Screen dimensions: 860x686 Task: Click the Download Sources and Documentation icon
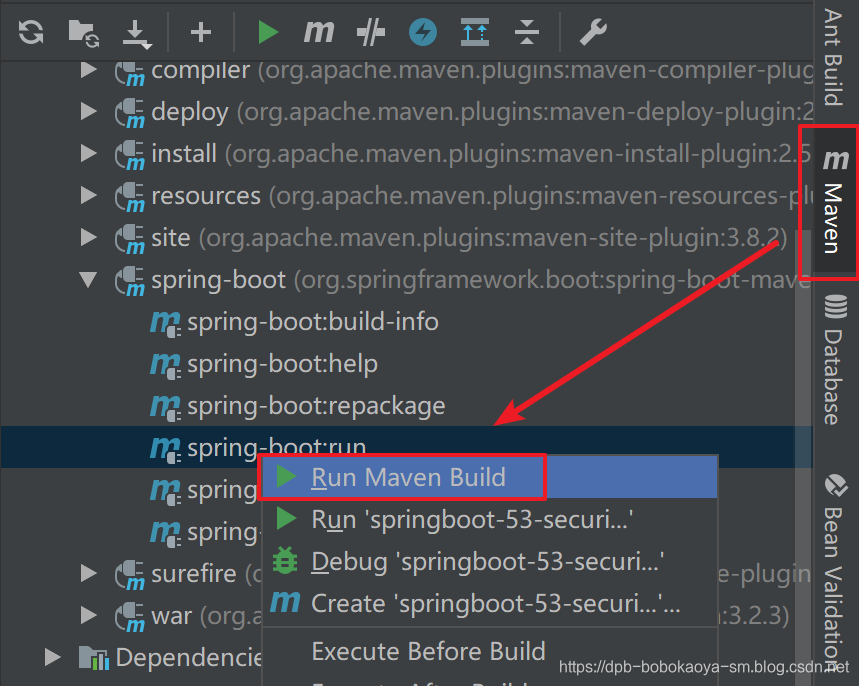(137, 35)
